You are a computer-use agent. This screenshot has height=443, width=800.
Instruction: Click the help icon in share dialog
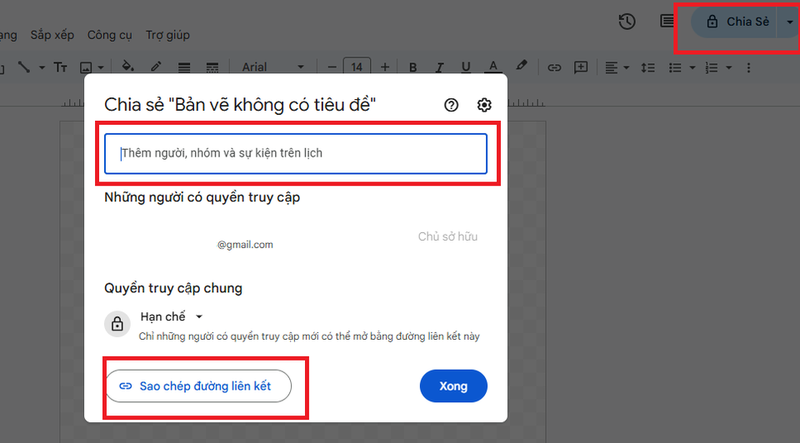(x=451, y=105)
